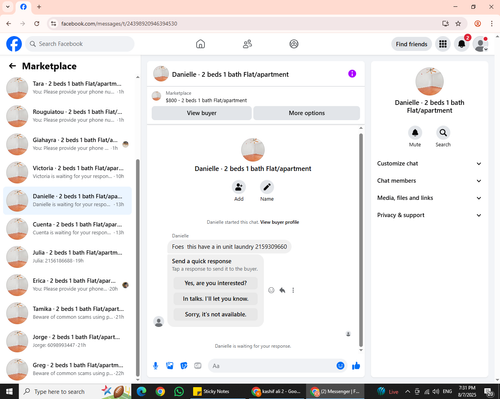Open Microsoft Edge from taskbar
This screenshot has height=399, width=500.
[x=142, y=391]
